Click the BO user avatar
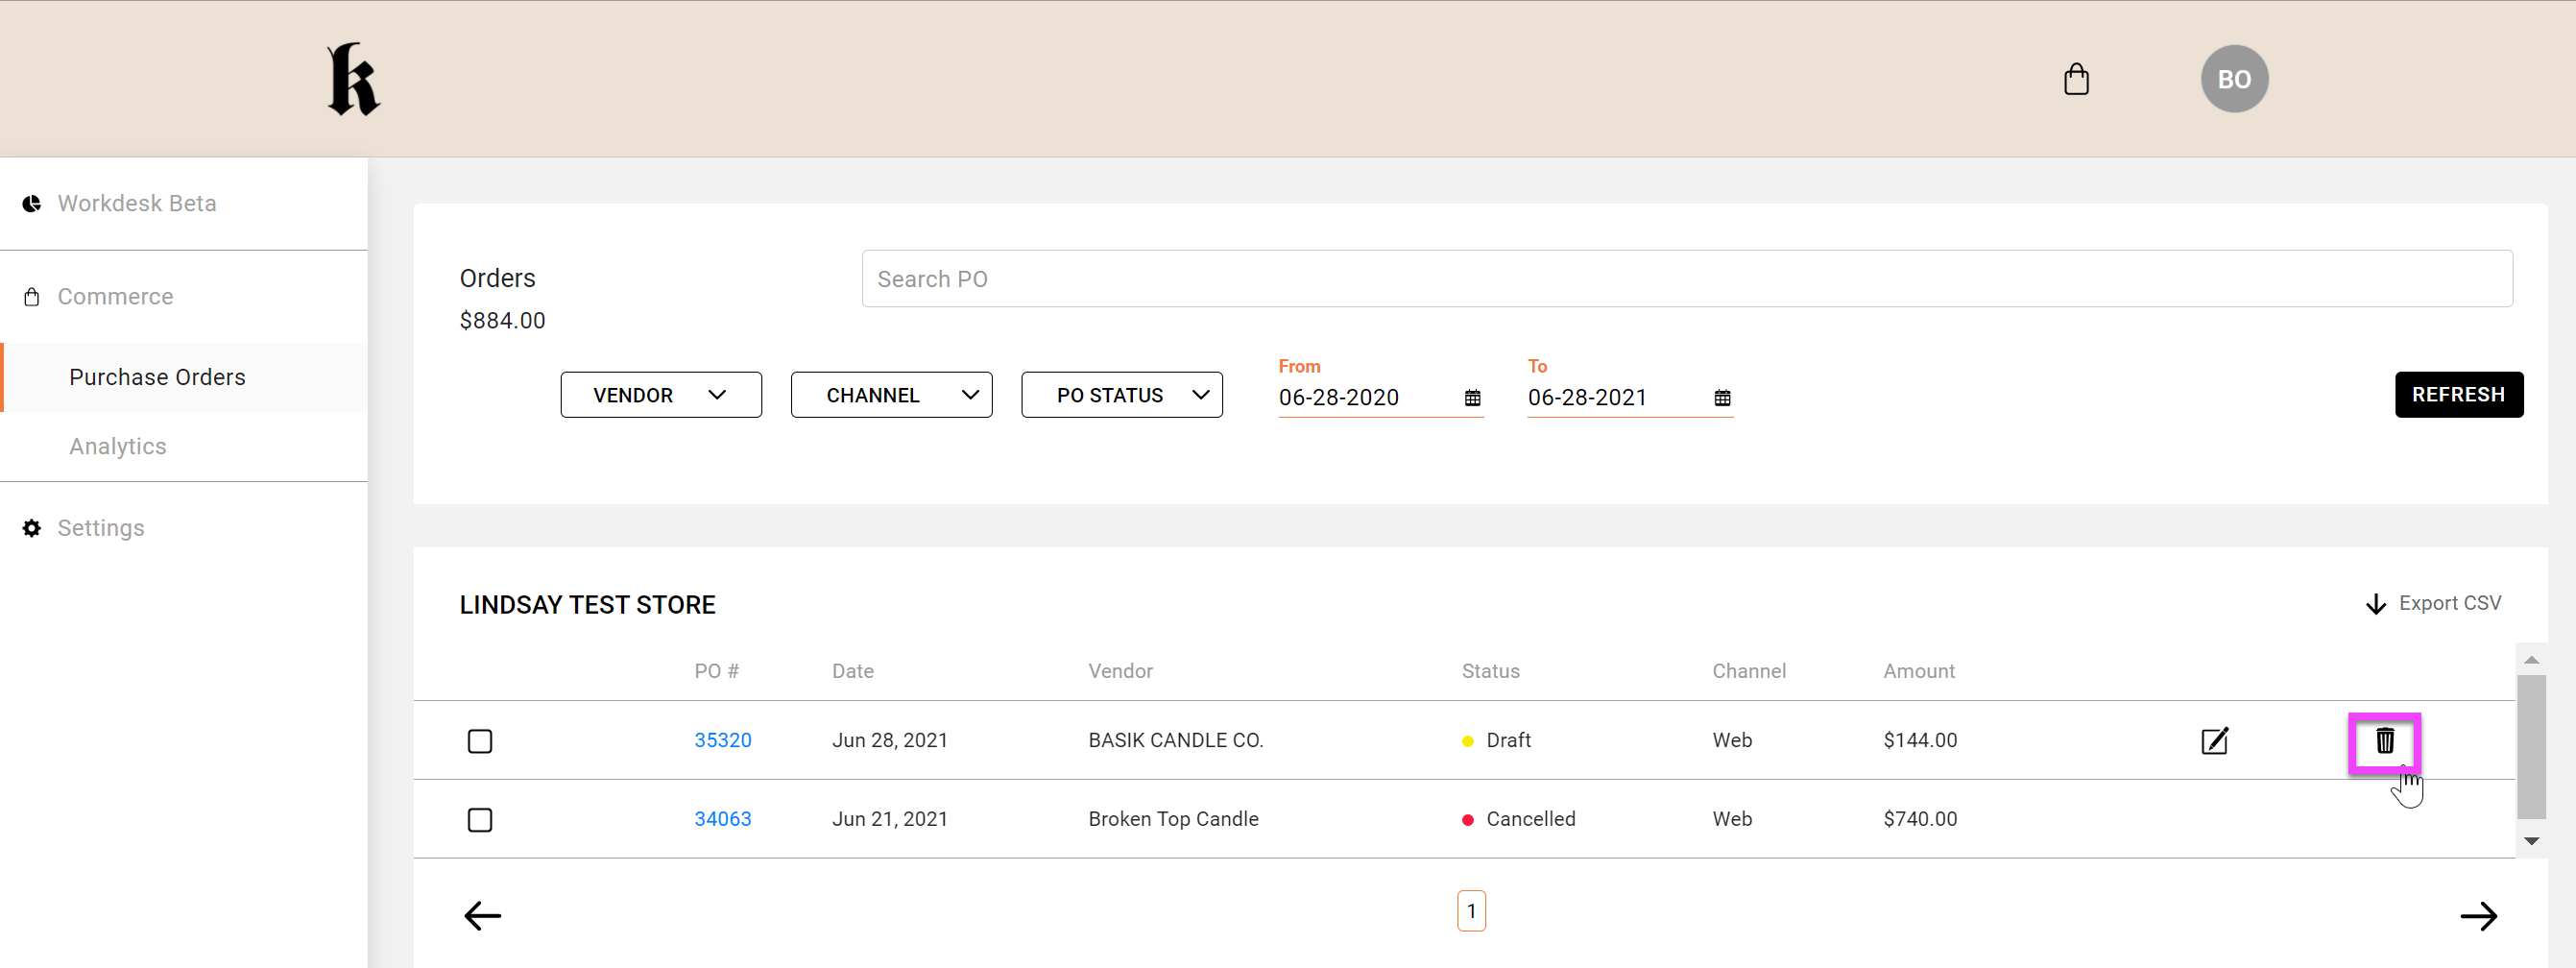2576x968 pixels. click(2233, 79)
